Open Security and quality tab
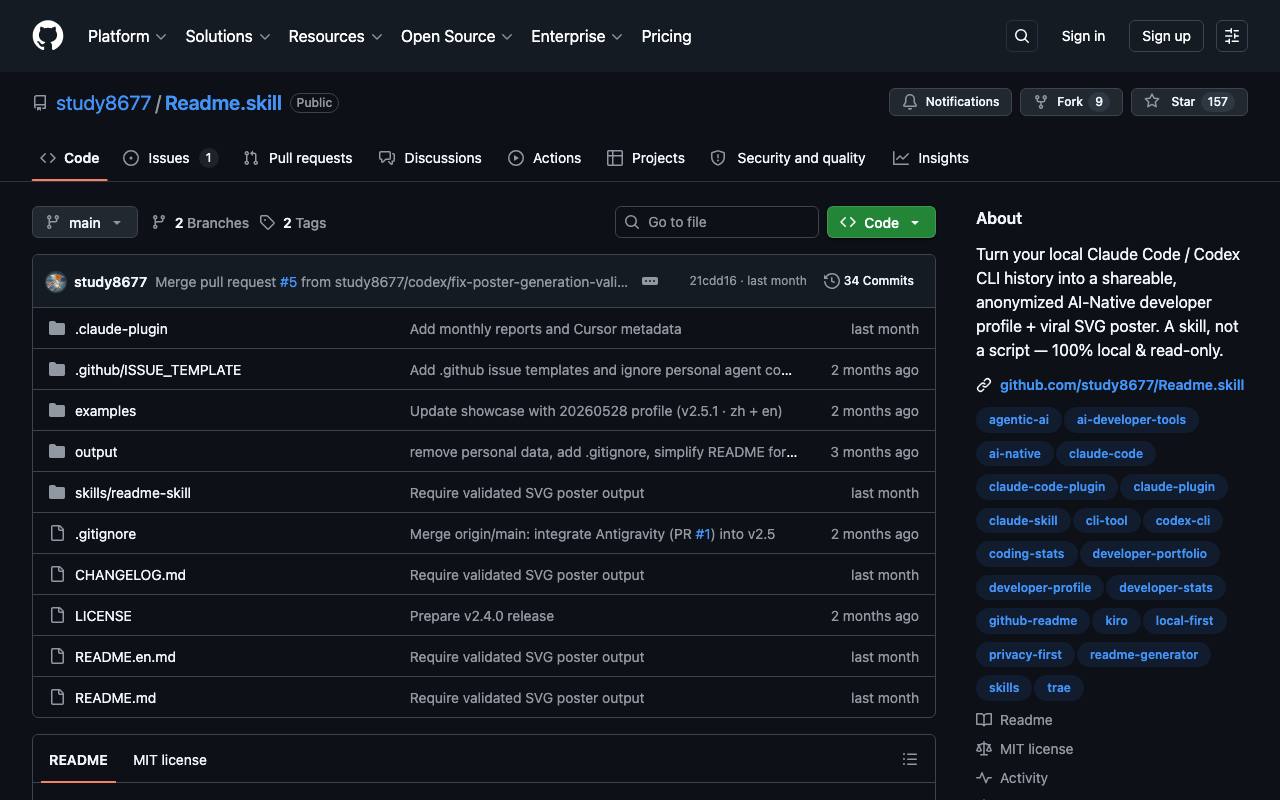The height and width of the screenshot is (800, 1280). (788, 158)
